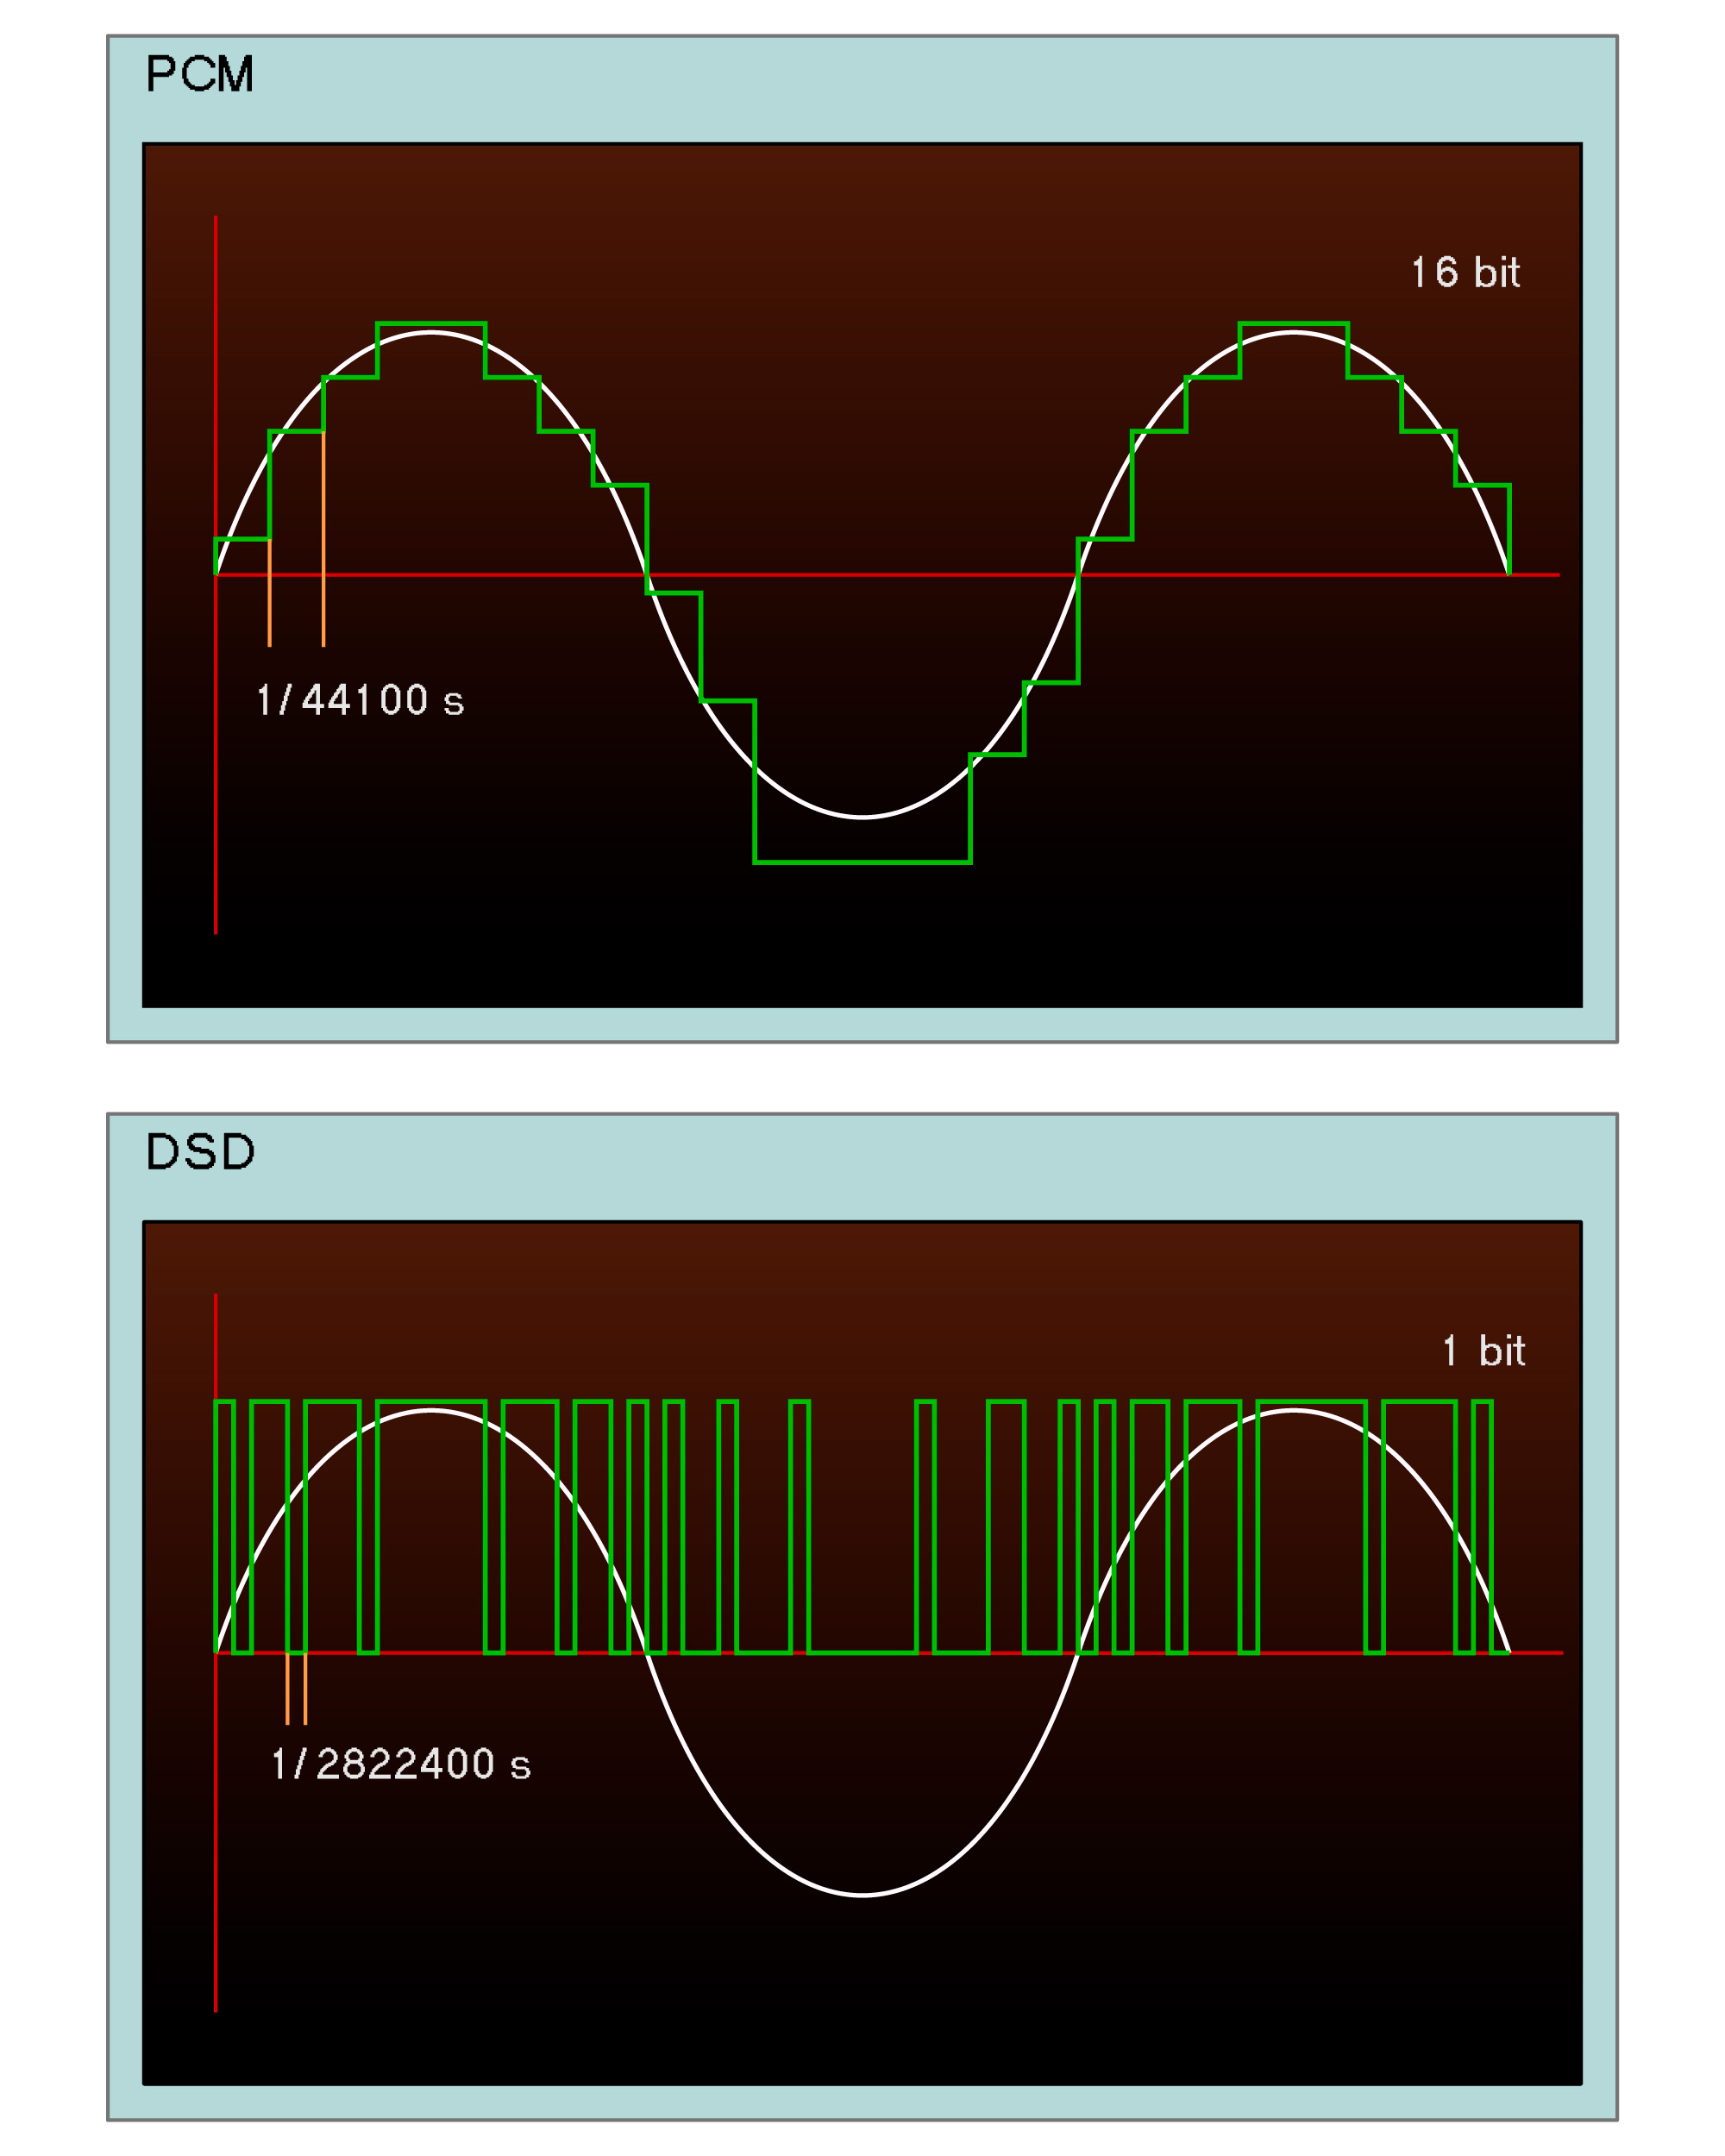Click the right orange marker in DSD graph

(305, 1689)
